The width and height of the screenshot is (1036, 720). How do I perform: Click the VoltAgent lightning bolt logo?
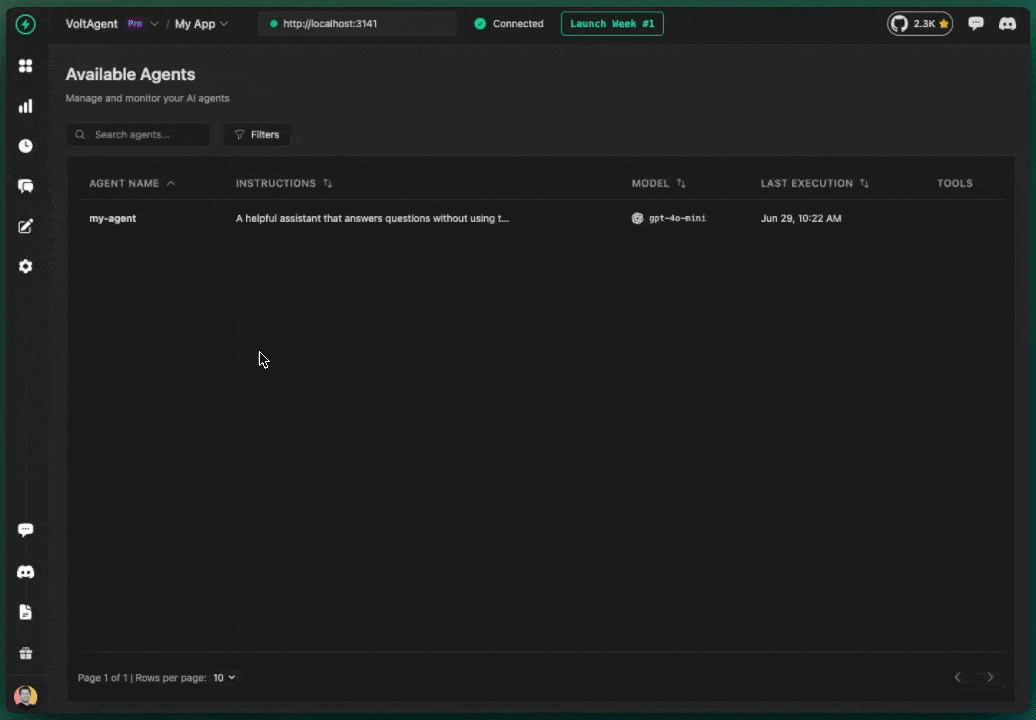(x=25, y=24)
